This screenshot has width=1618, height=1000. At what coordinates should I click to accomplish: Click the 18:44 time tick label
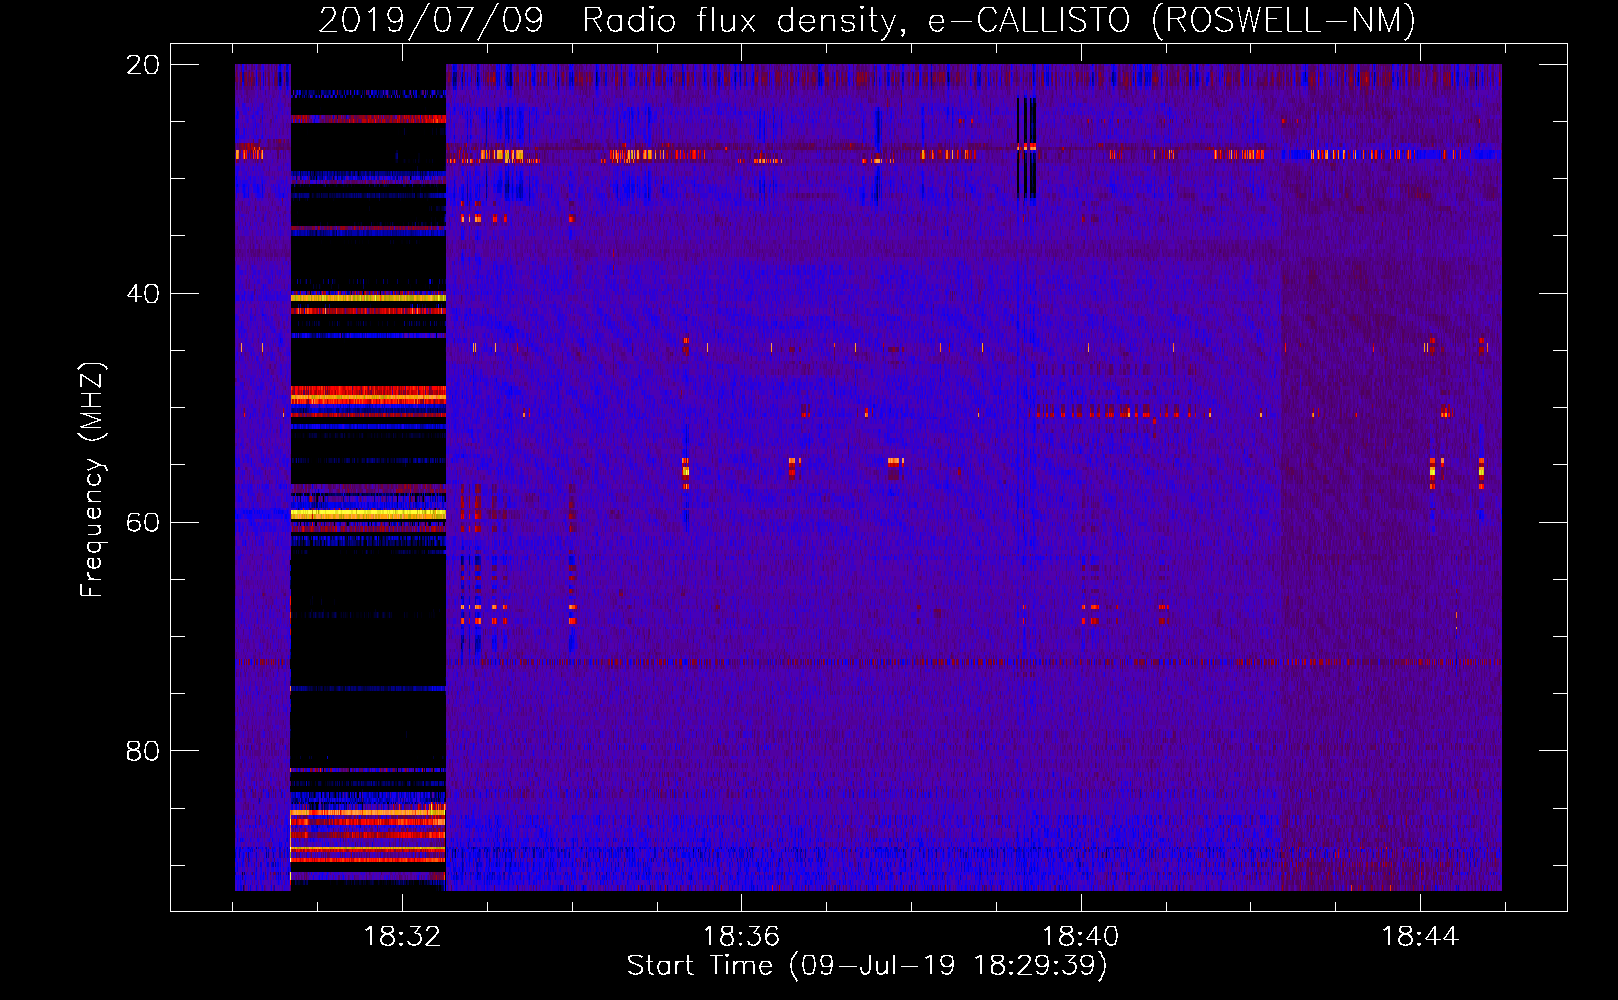(1420, 937)
